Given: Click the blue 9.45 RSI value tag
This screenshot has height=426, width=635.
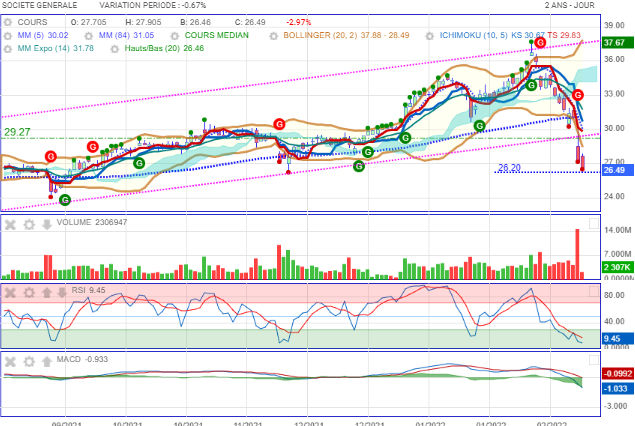Looking at the screenshot, I should point(617,339).
